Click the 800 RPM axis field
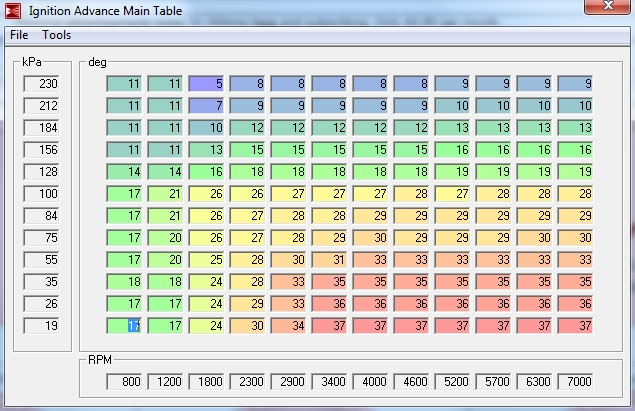Screen dimensions: 635x411 tap(124, 381)
